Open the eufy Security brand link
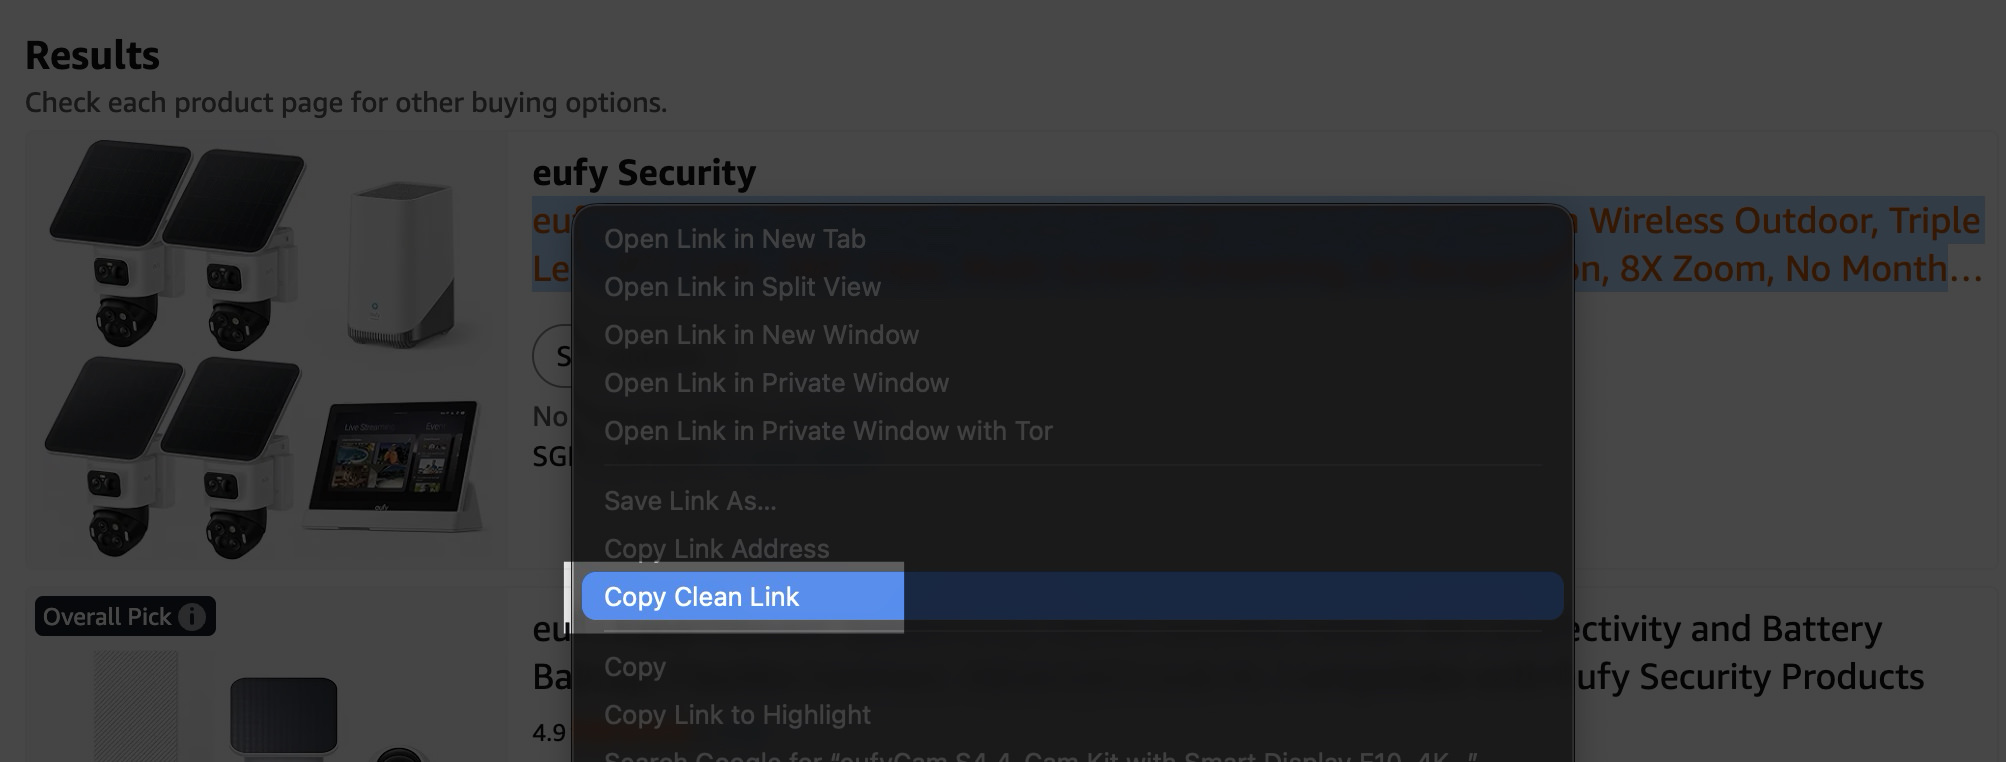This screenshot has height=762, width=2006. click(644, 172)
